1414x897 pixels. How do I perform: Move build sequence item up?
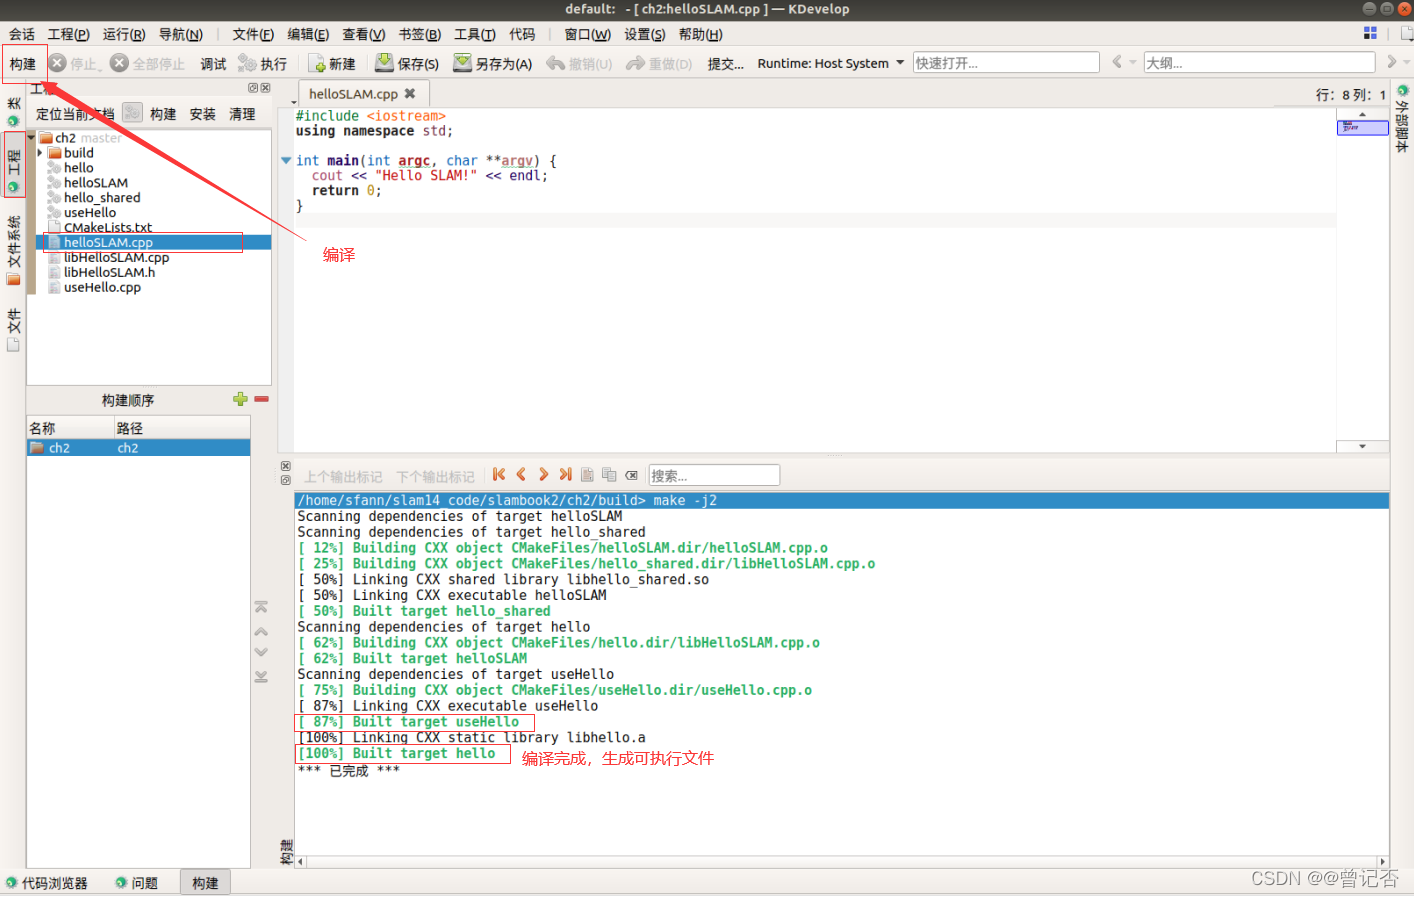[x=261, y=631]
